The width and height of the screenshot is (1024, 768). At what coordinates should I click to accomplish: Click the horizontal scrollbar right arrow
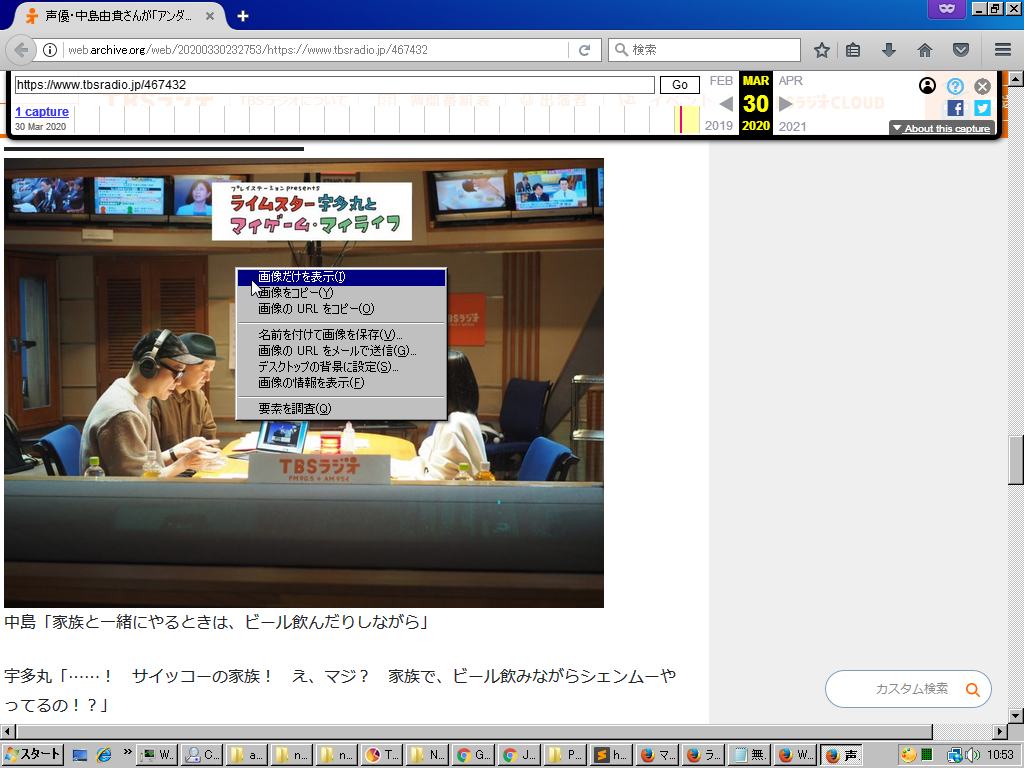coord(1000,731)
